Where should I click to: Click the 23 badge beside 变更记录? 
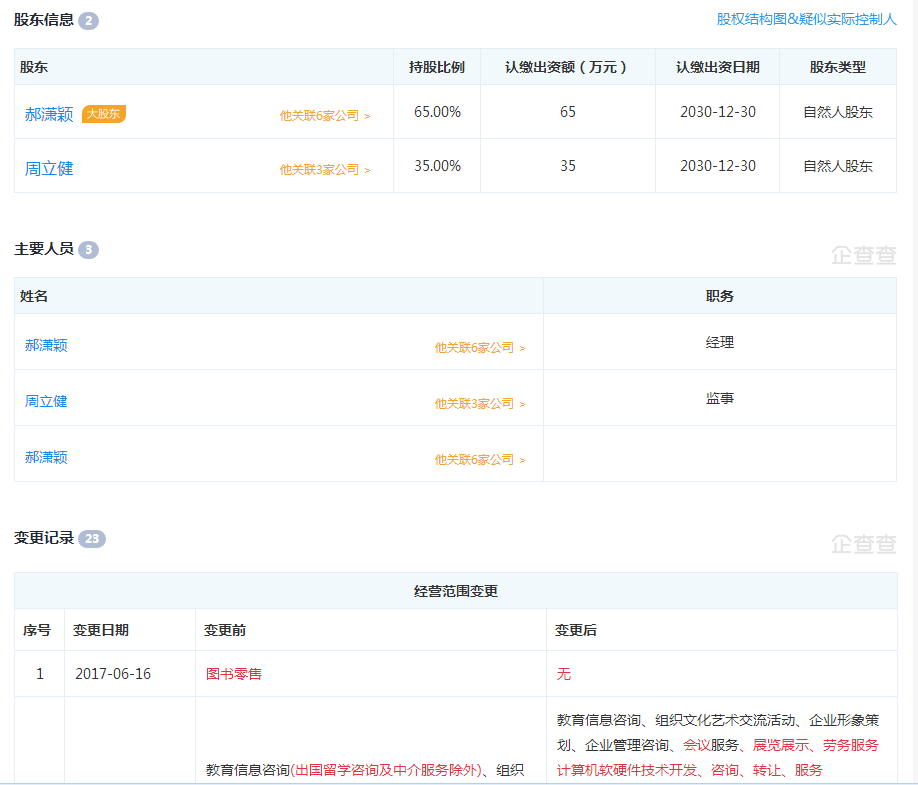[x=92, y=537]
